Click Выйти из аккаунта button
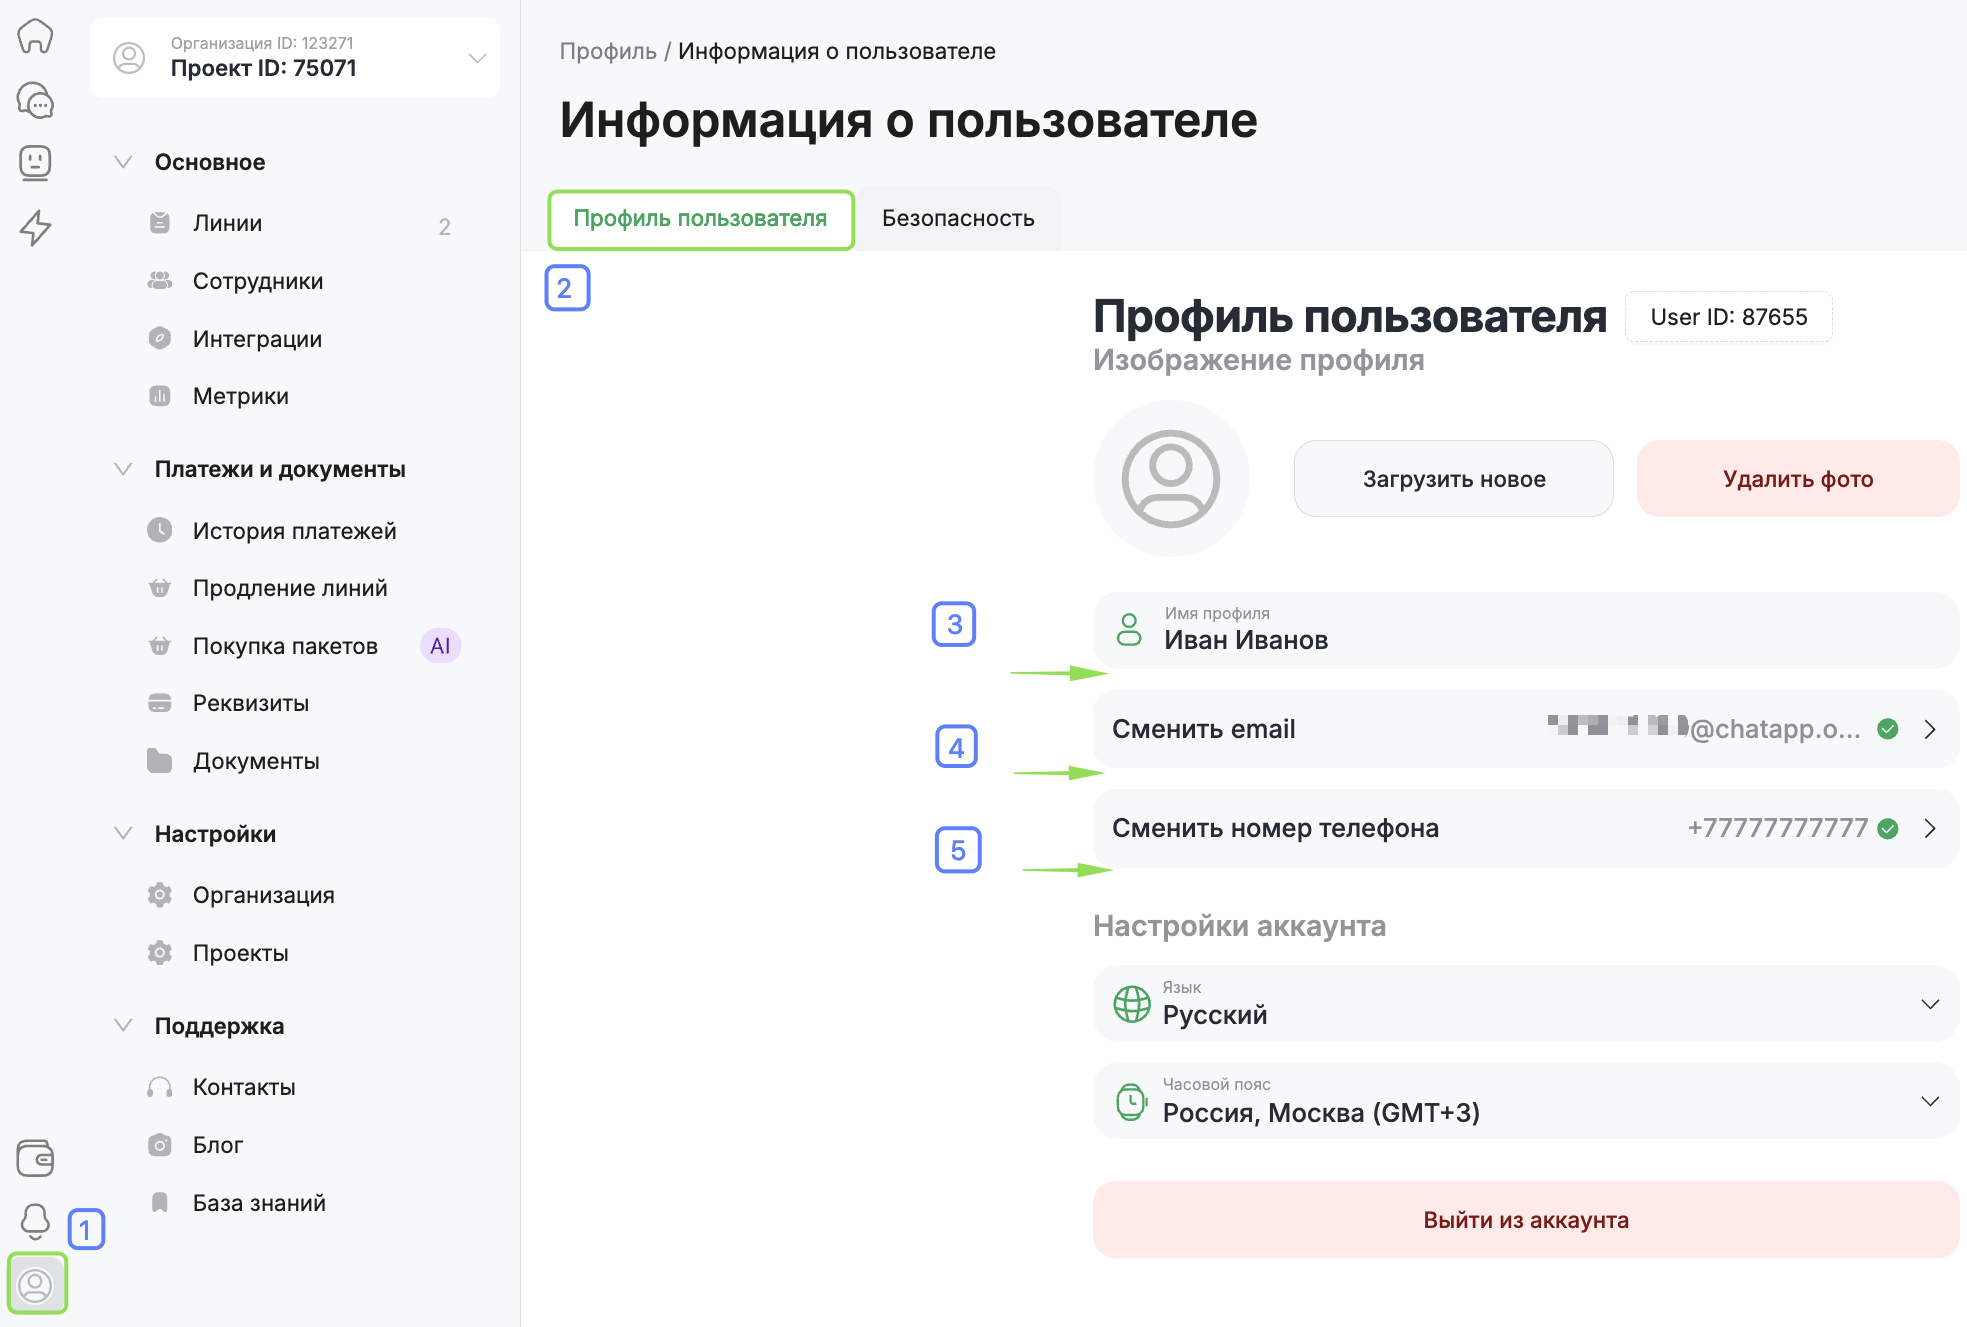 pyautogui.click(x=1525, y=1220)
